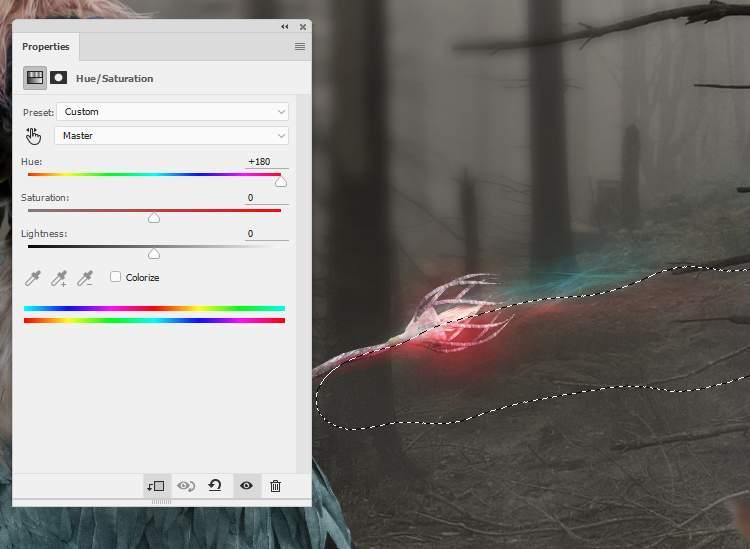View previous state of the adjustment
The height and width of the screenshot is (549, 750).
point(186,486)
